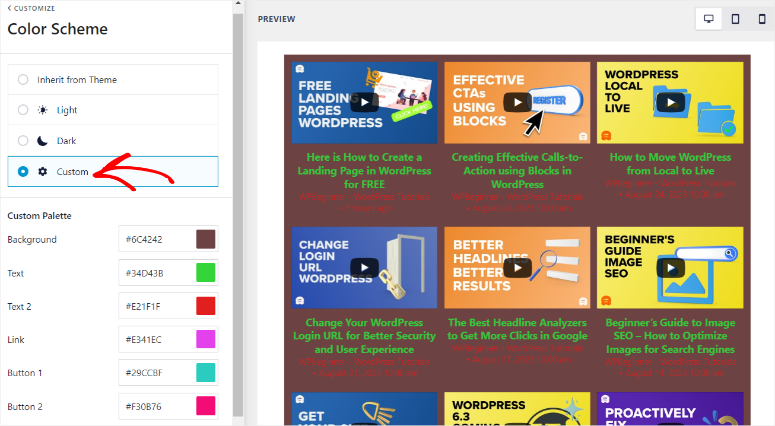Play the Change Login URL WordPress video
Viewport: 775px width, 426px height.
[x=364, y=267]
